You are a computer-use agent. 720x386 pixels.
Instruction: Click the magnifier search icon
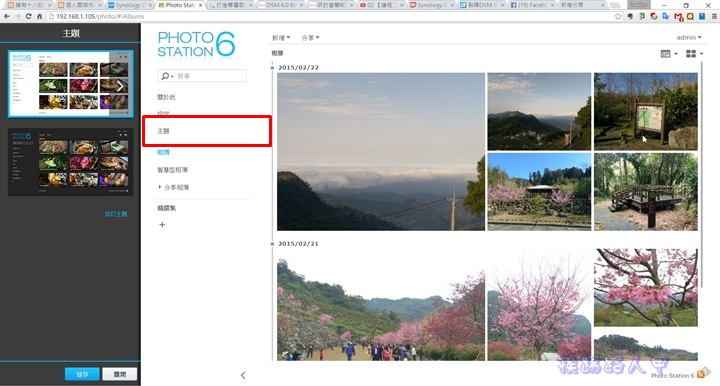click(x=165, y=76)
